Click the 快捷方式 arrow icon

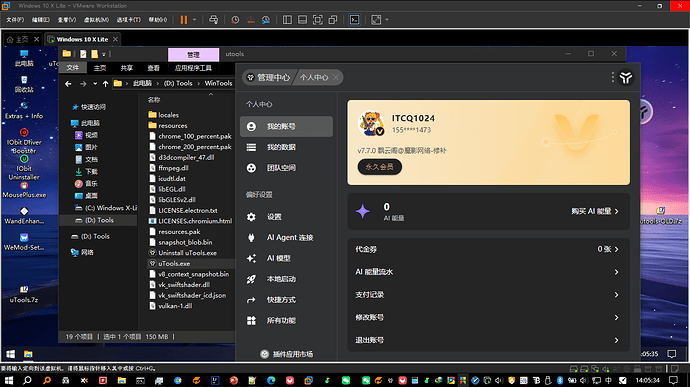tap(251, 300)
